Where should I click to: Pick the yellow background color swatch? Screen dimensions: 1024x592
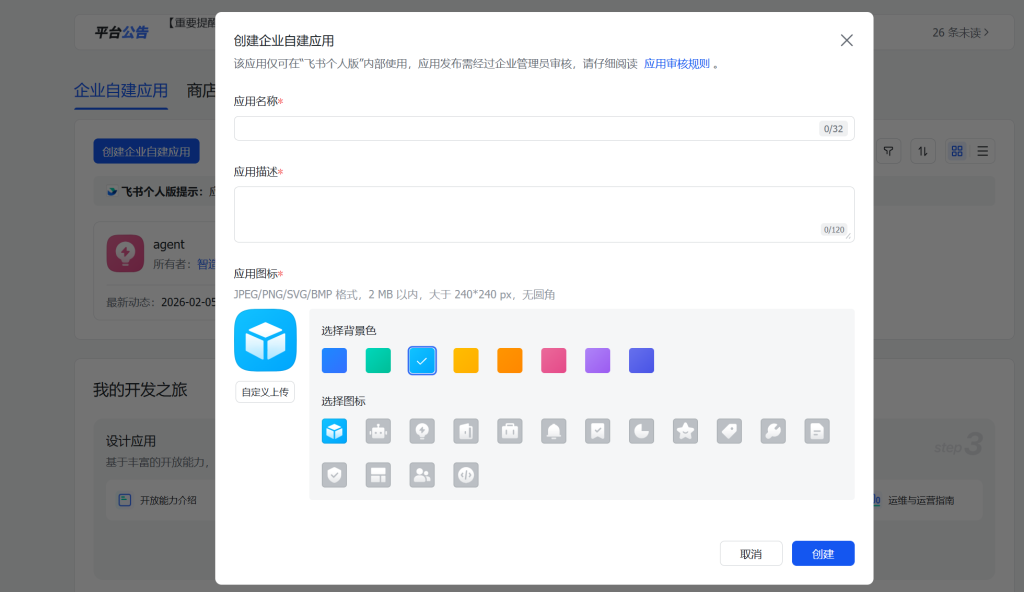click(x=466, y=360)
